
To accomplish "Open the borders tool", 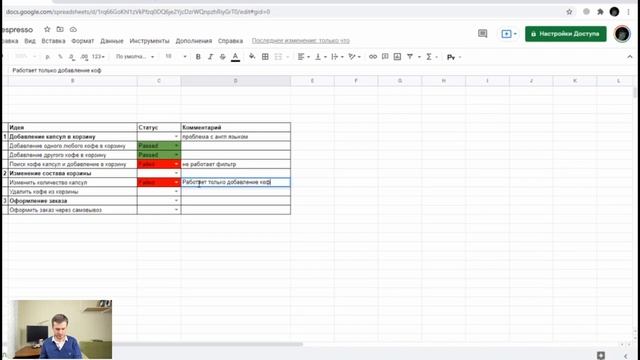I will [x=265, y=57].
